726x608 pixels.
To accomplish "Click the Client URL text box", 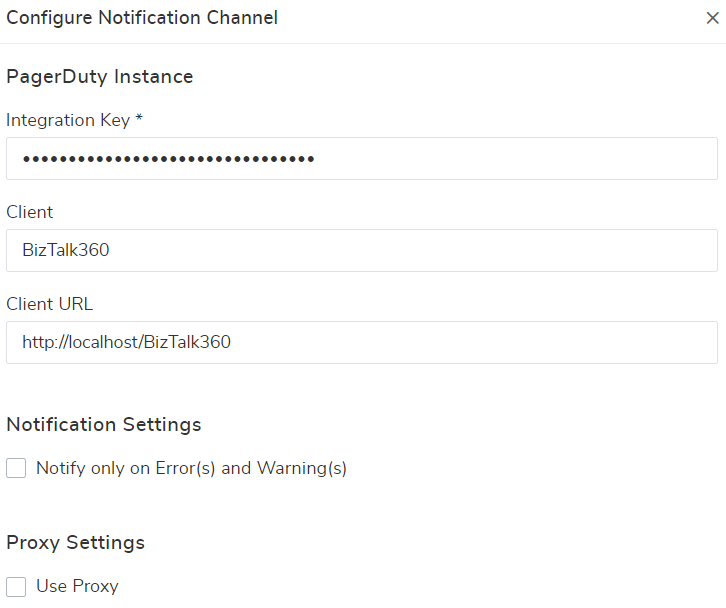I will click(361, 343).
